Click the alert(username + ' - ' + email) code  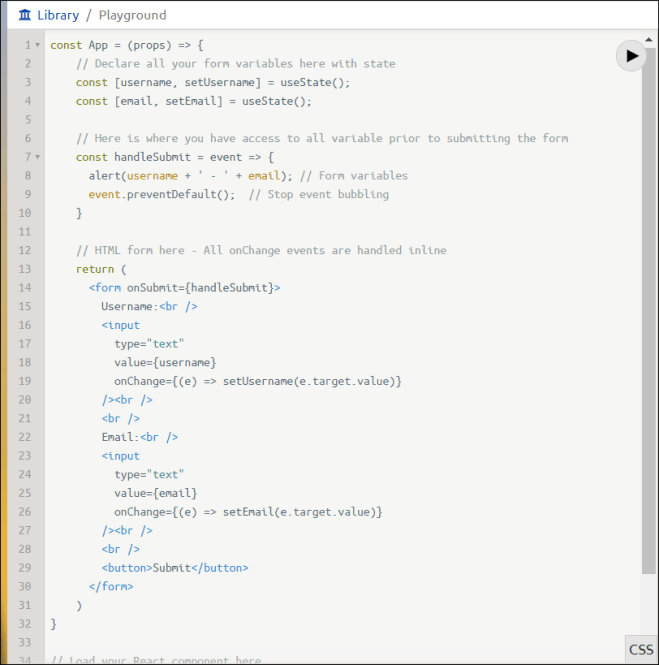191,176
